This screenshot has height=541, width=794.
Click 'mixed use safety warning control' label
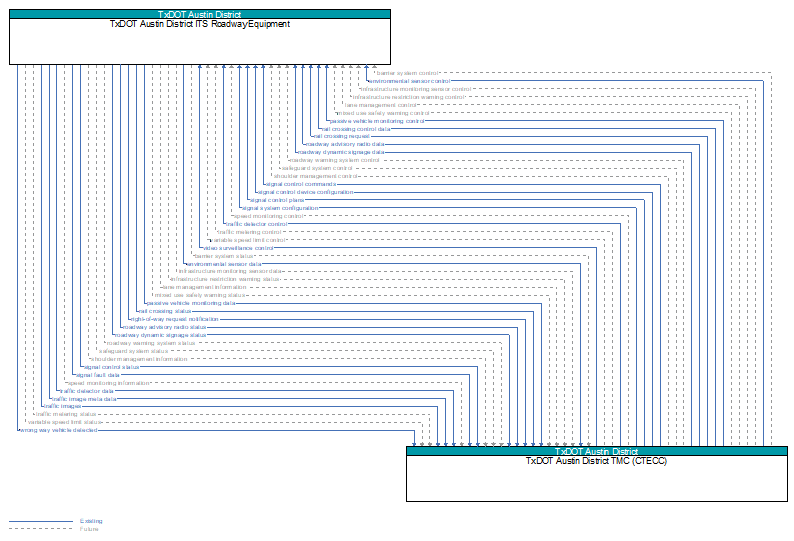point(383,113)
